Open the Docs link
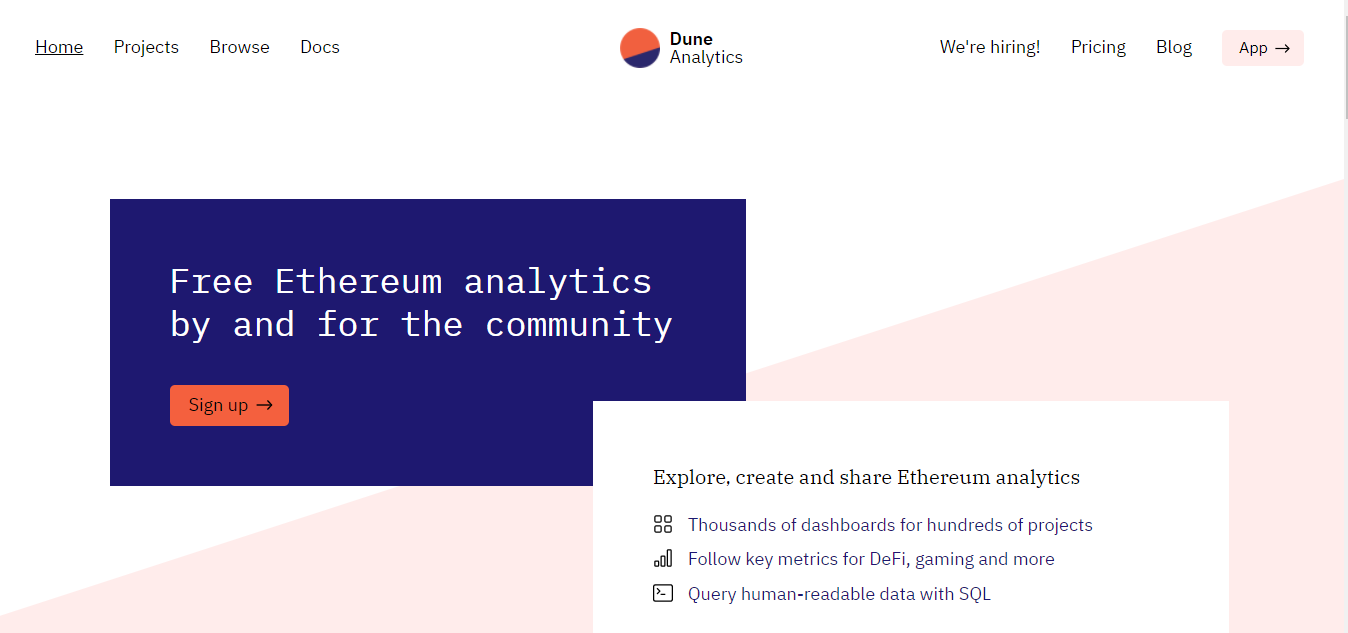1348x633 pixels. pyautogui.click(x=320, y=47)
